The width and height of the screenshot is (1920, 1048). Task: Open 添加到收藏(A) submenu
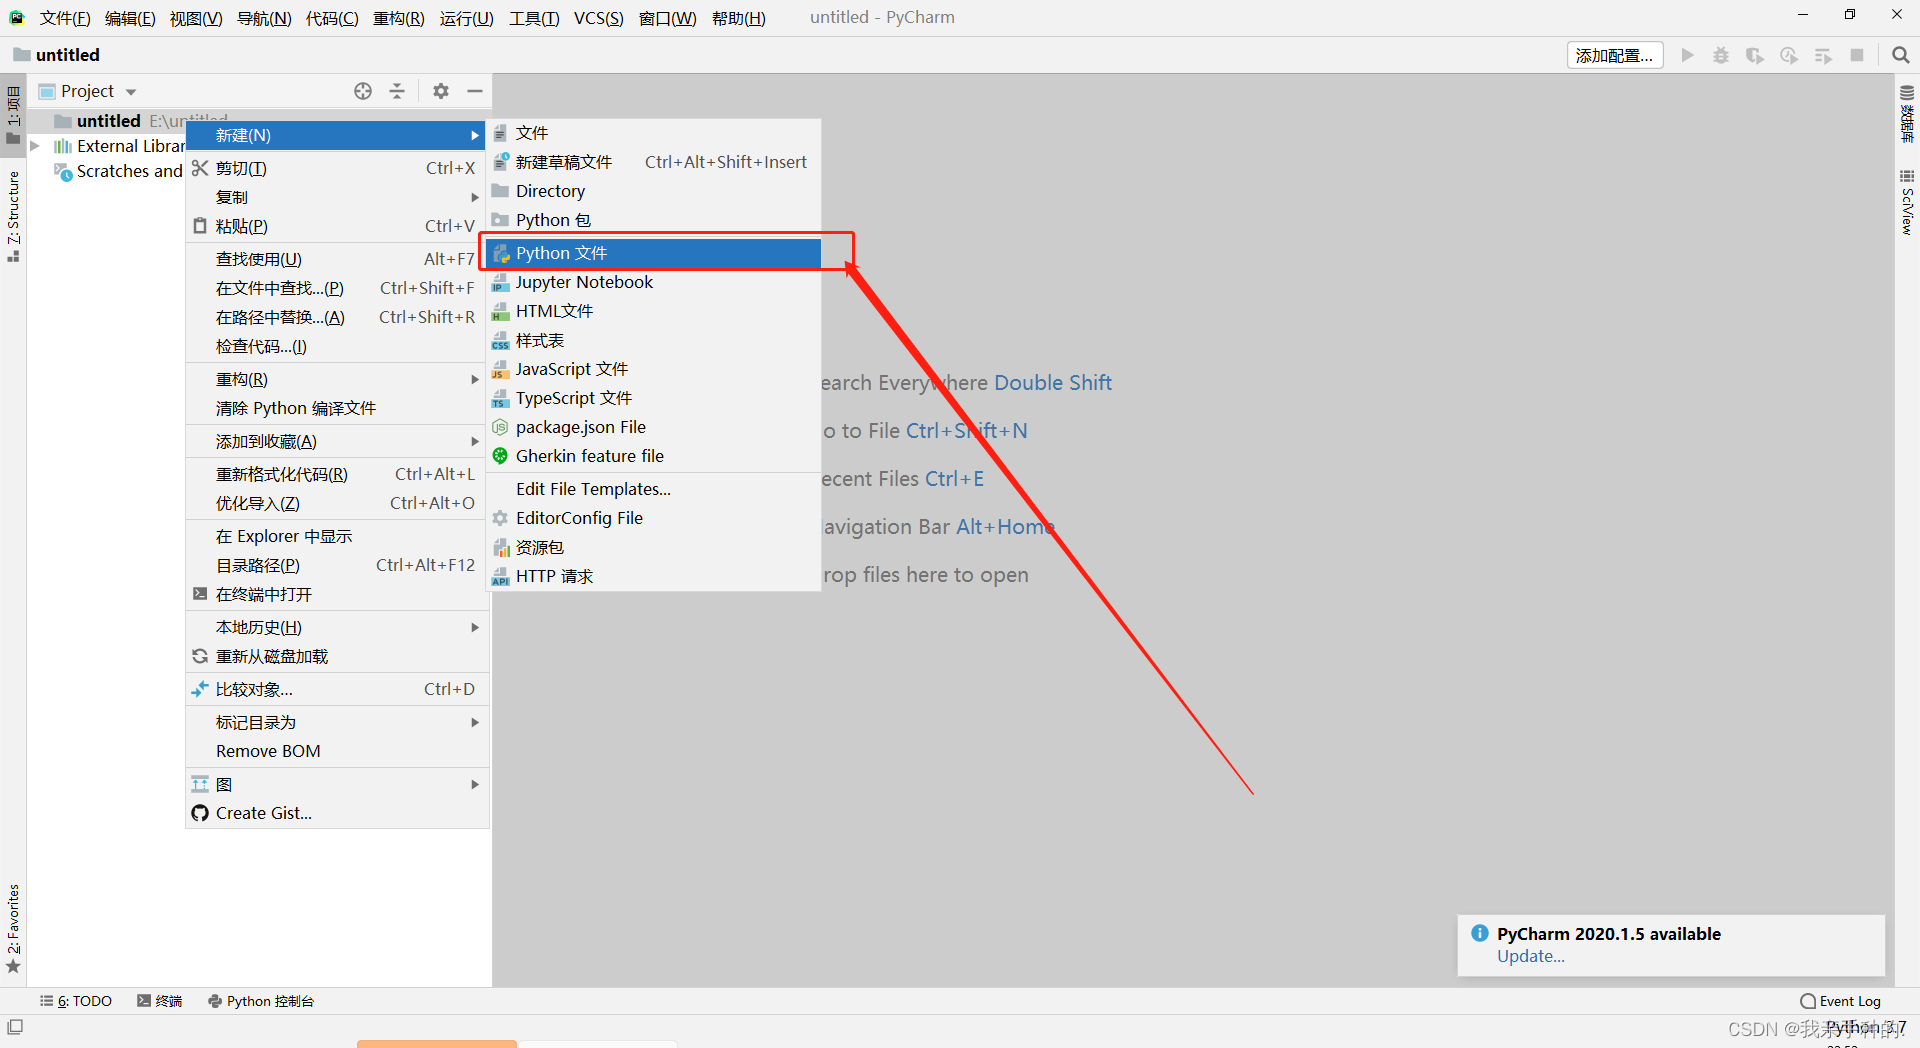click(337, 441)
